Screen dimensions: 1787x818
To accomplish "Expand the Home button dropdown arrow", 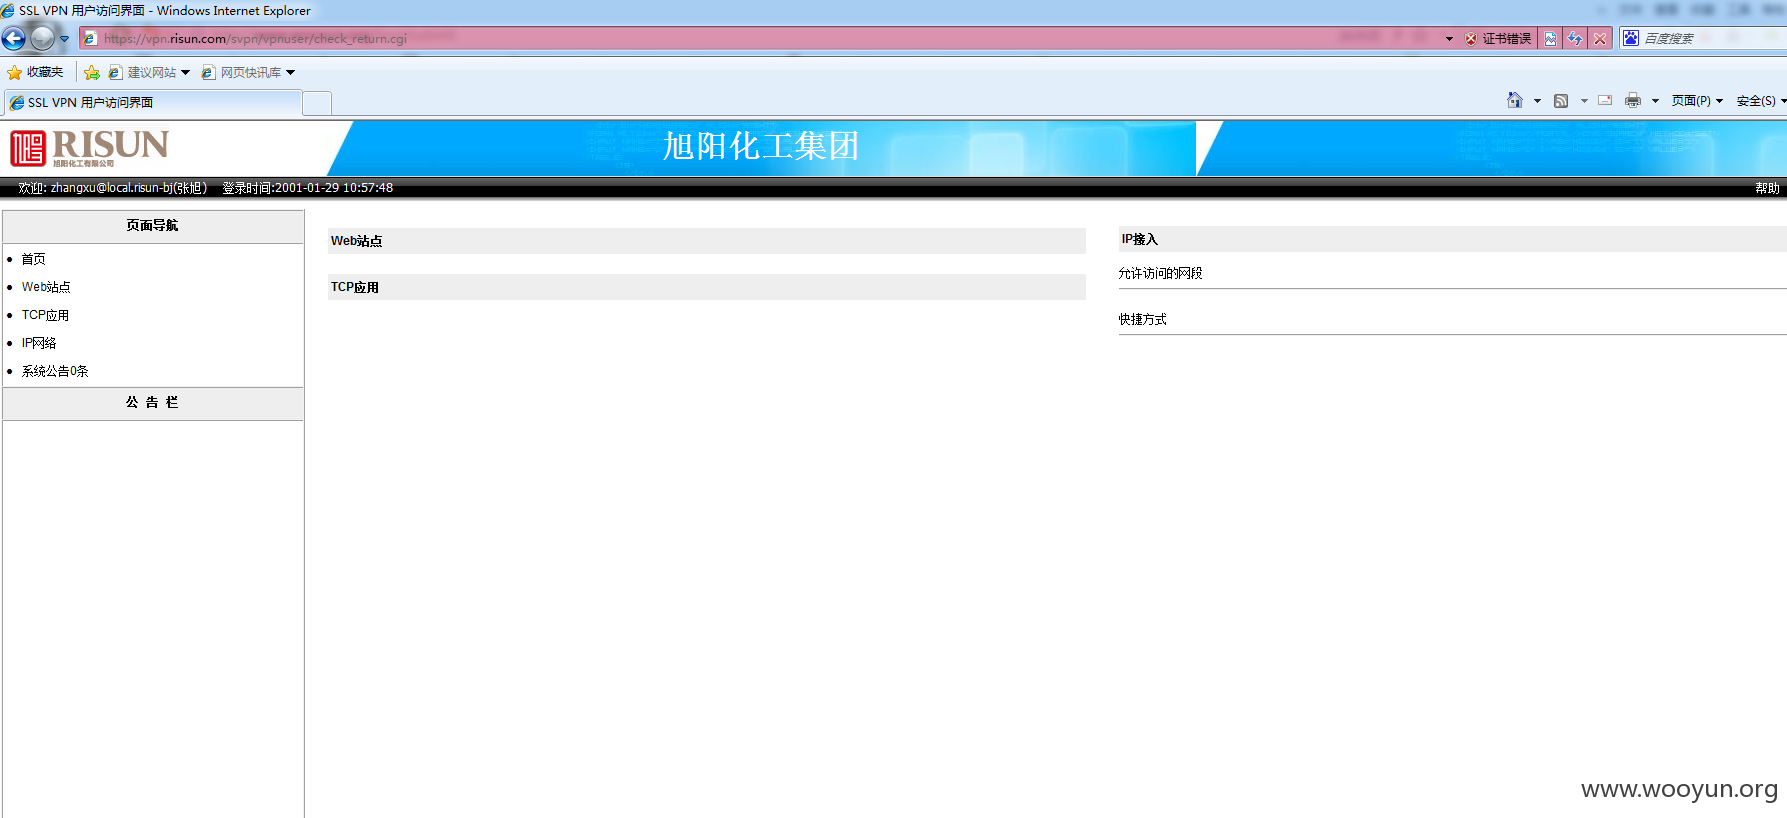I will tap(1537, 101).
